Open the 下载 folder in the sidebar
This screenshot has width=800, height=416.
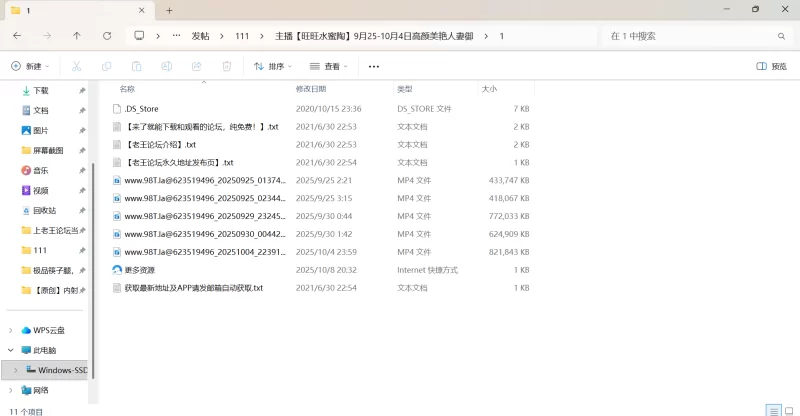coord(40,90)
